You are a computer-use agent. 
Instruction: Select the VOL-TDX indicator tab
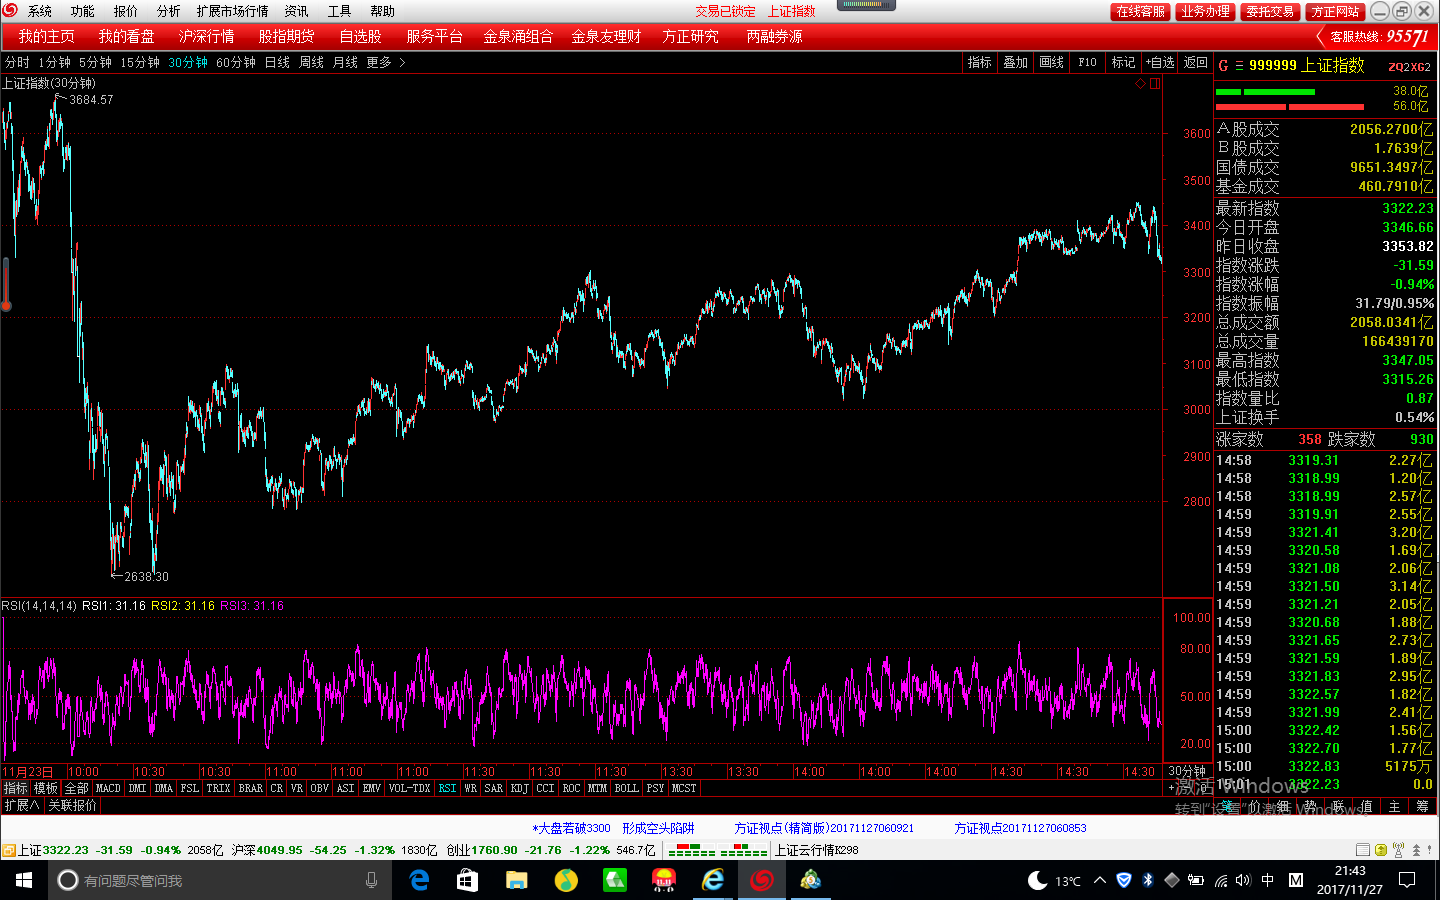409,788
